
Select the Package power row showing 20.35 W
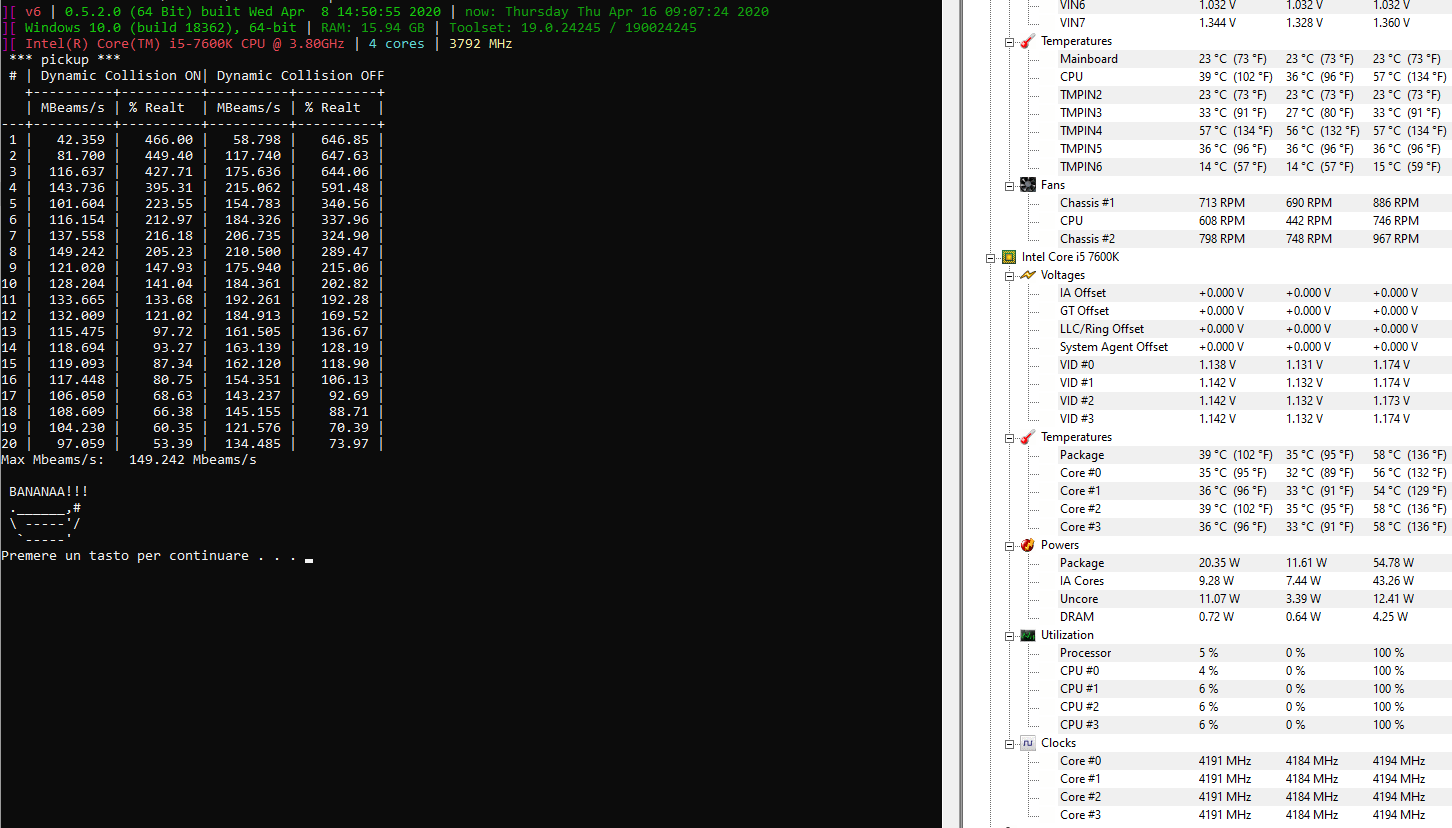(1254, 563)
